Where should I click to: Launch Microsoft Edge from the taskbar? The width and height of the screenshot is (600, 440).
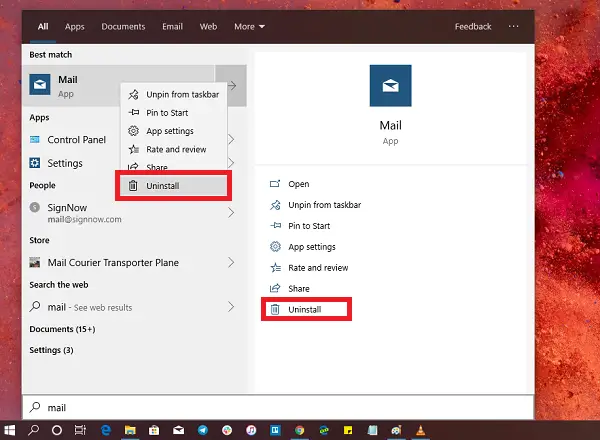[106, 430]
